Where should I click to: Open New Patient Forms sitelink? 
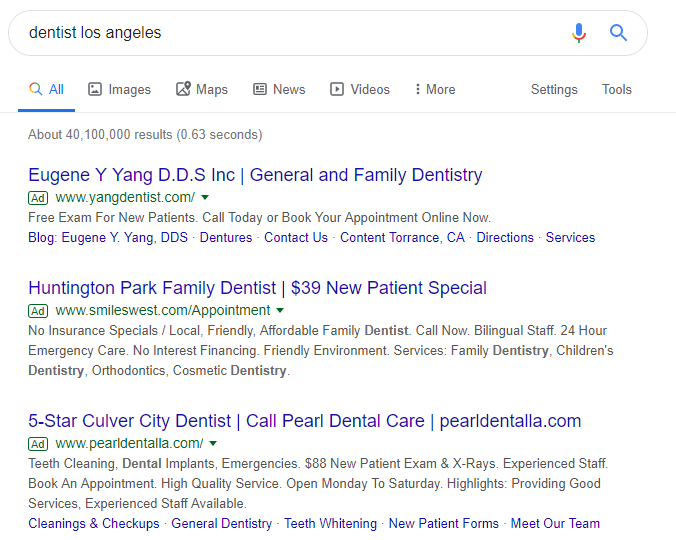coord(444,523)
